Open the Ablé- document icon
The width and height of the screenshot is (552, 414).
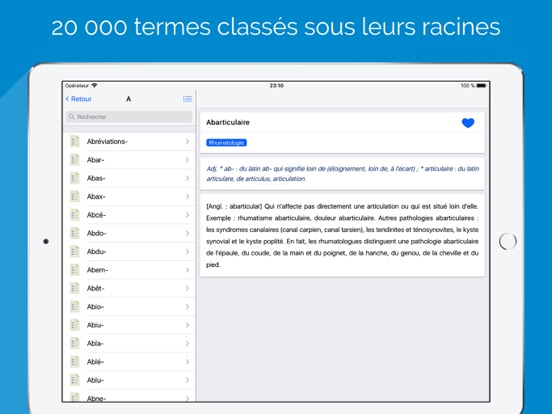(x=75, y=362)
